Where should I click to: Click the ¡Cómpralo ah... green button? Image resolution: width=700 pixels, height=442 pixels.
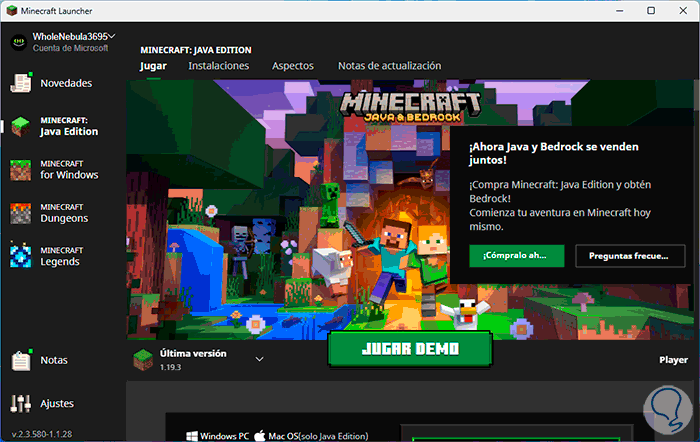point(517,256)
